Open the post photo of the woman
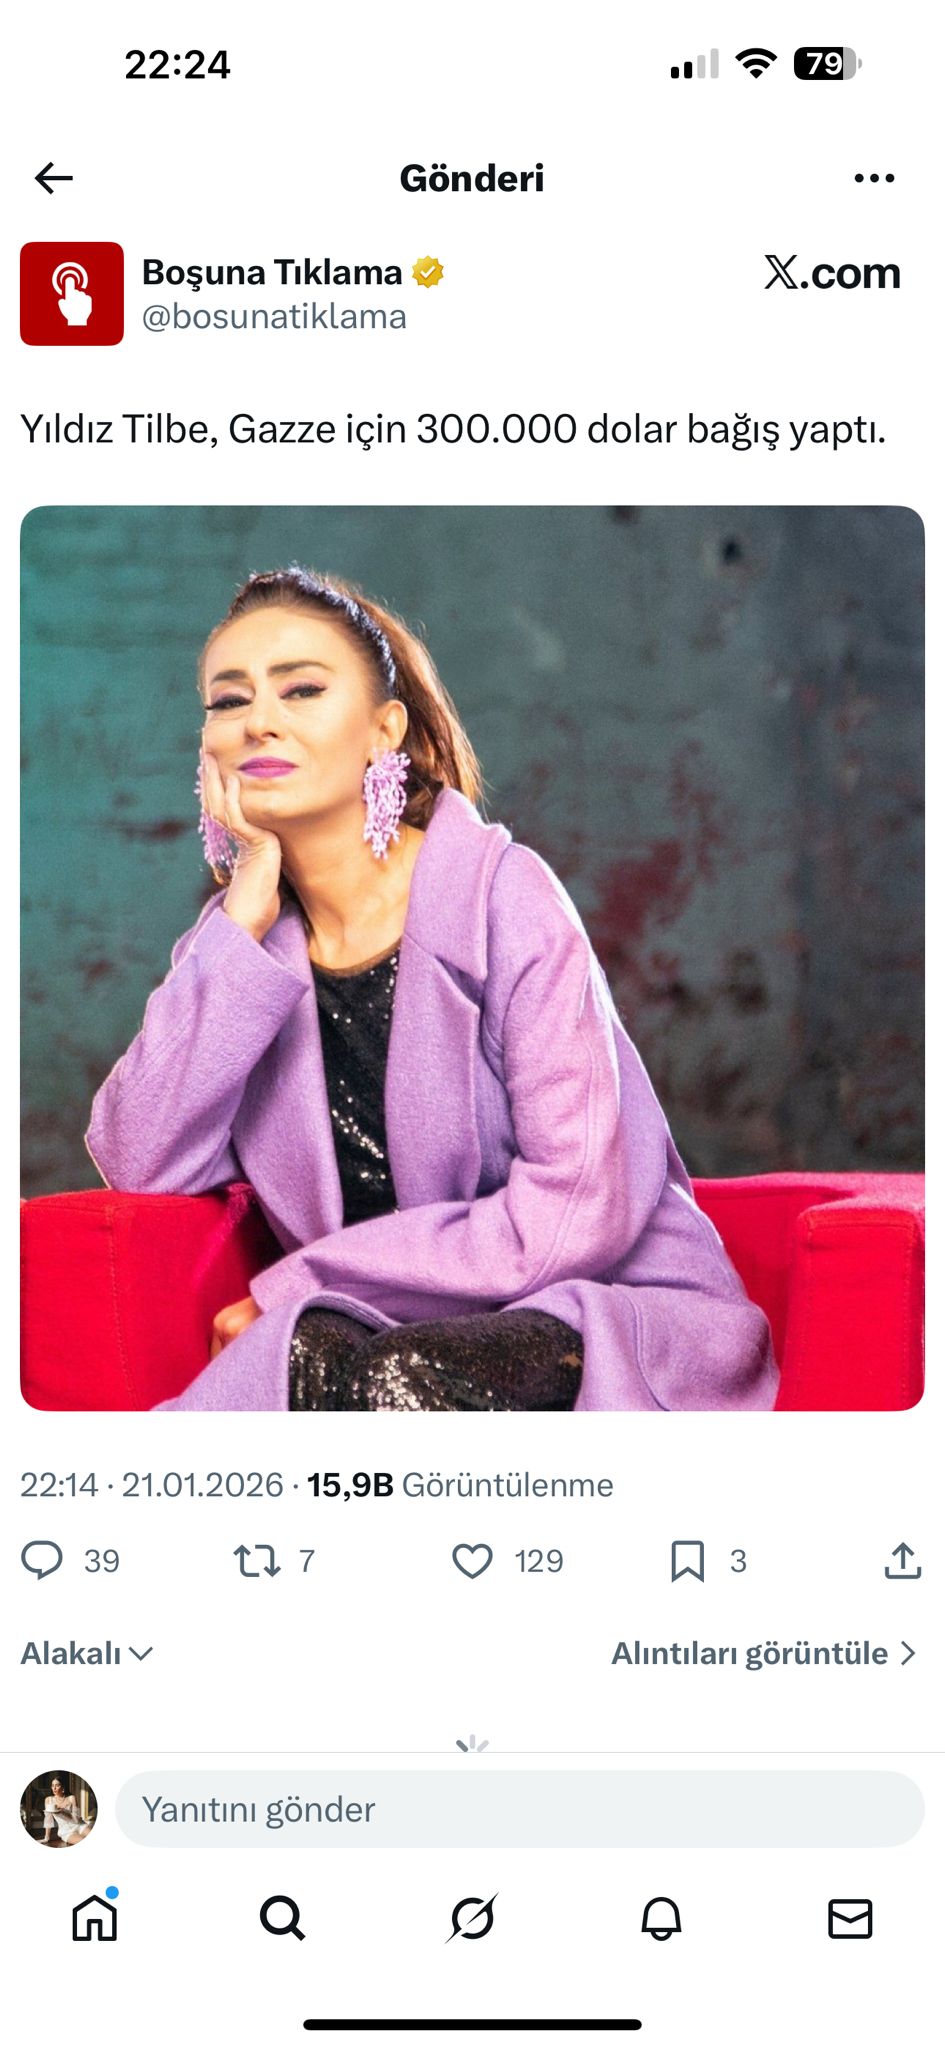This screenshot has height=2048, width=945. pos(472,958)
